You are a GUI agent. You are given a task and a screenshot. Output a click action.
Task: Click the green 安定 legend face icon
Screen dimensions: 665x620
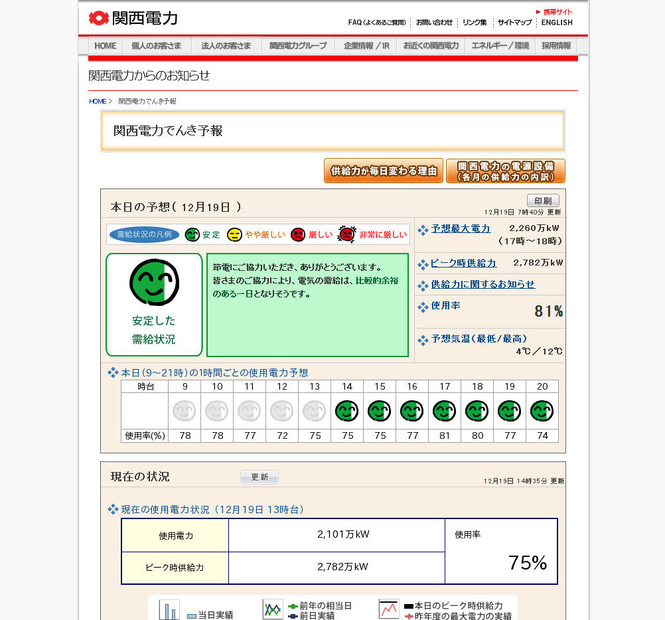[x=192, y=235]
